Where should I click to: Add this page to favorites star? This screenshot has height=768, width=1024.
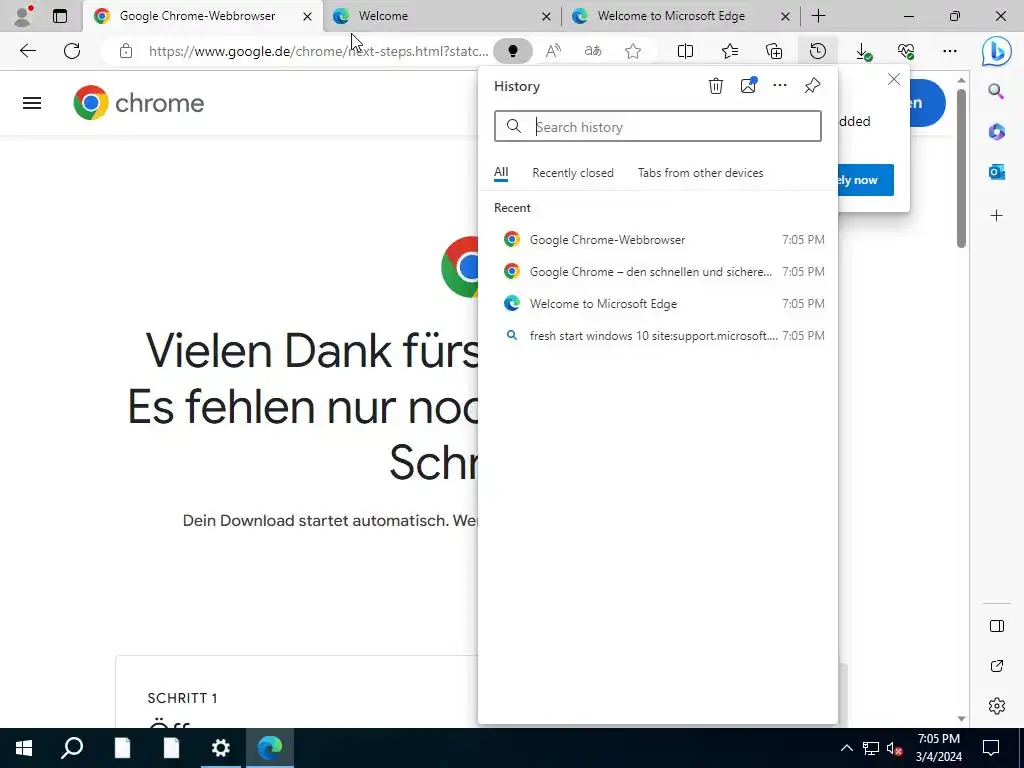pyautogui.click(x=633, y=51)
